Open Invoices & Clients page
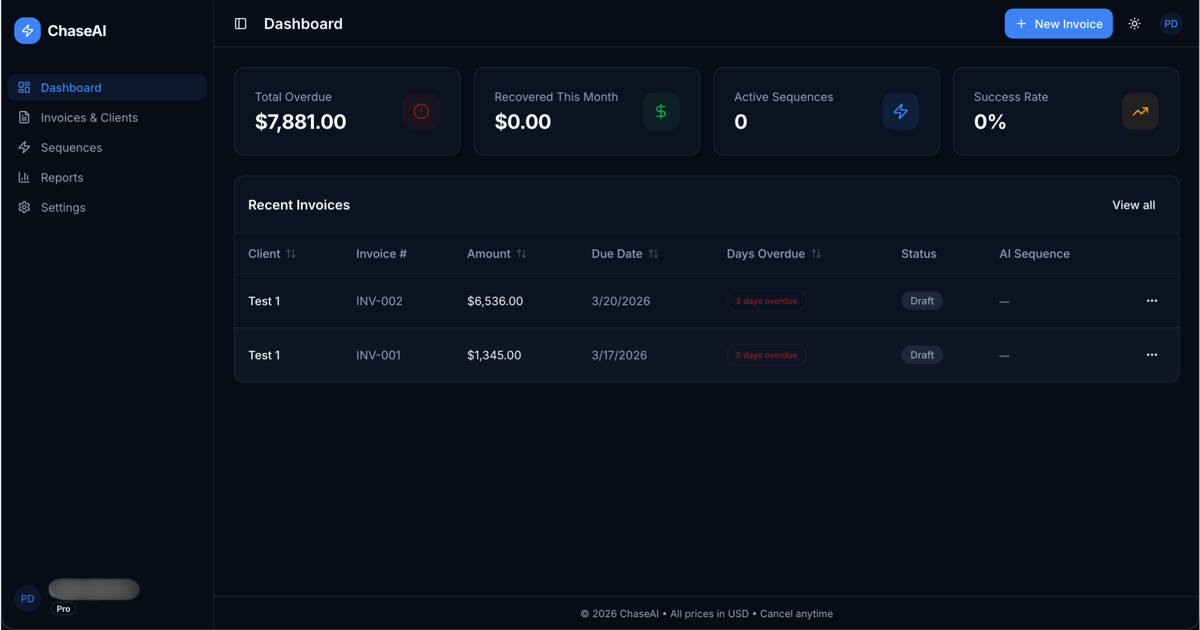This screenshot has height=630, width=1200. [x=107, y=118]
